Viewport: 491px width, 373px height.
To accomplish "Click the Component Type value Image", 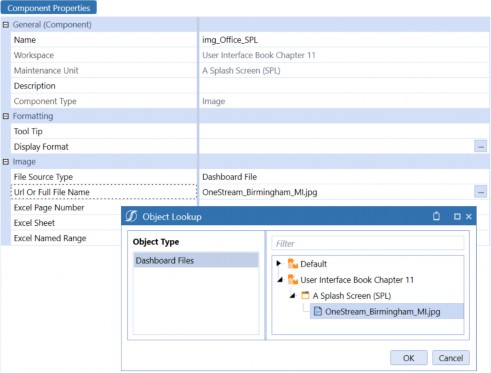I will [x=214, y=101].
